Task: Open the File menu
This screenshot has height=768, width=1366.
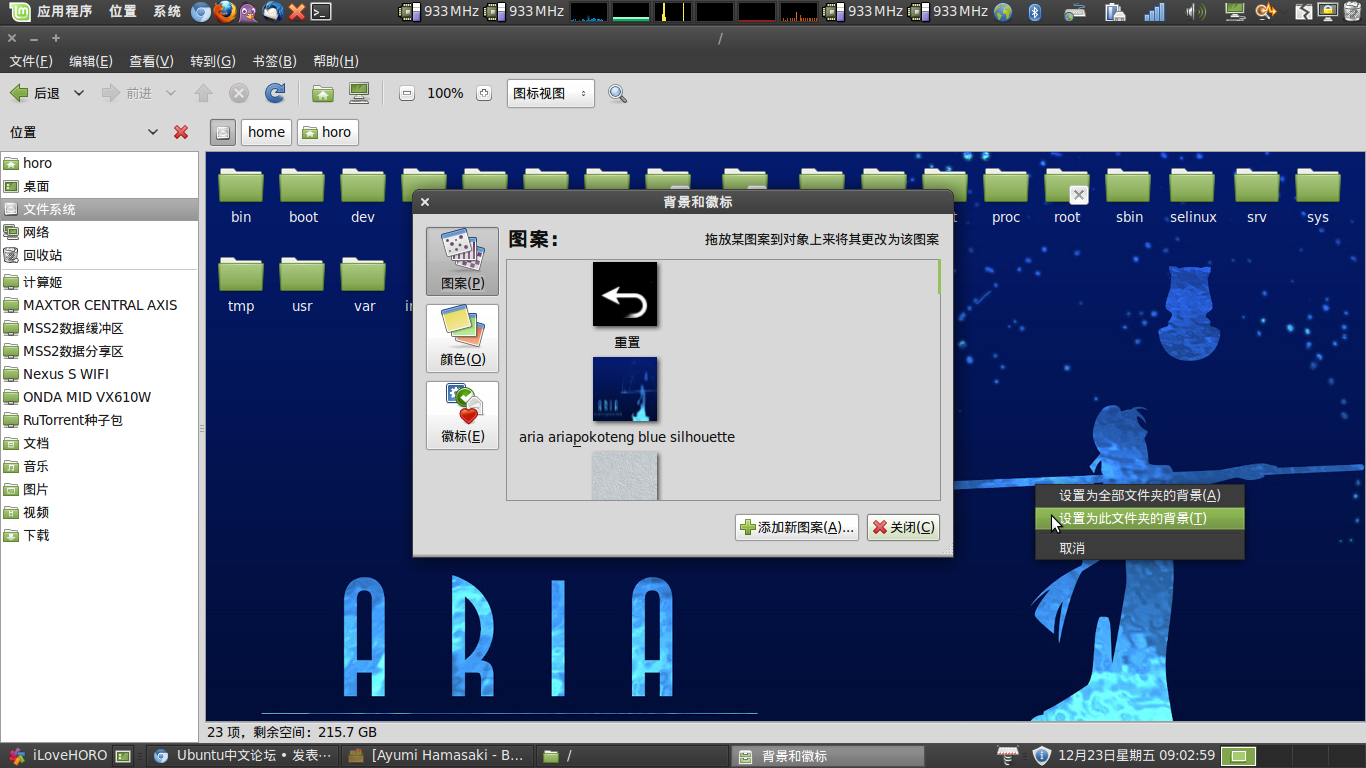Action: click(30, 61)
